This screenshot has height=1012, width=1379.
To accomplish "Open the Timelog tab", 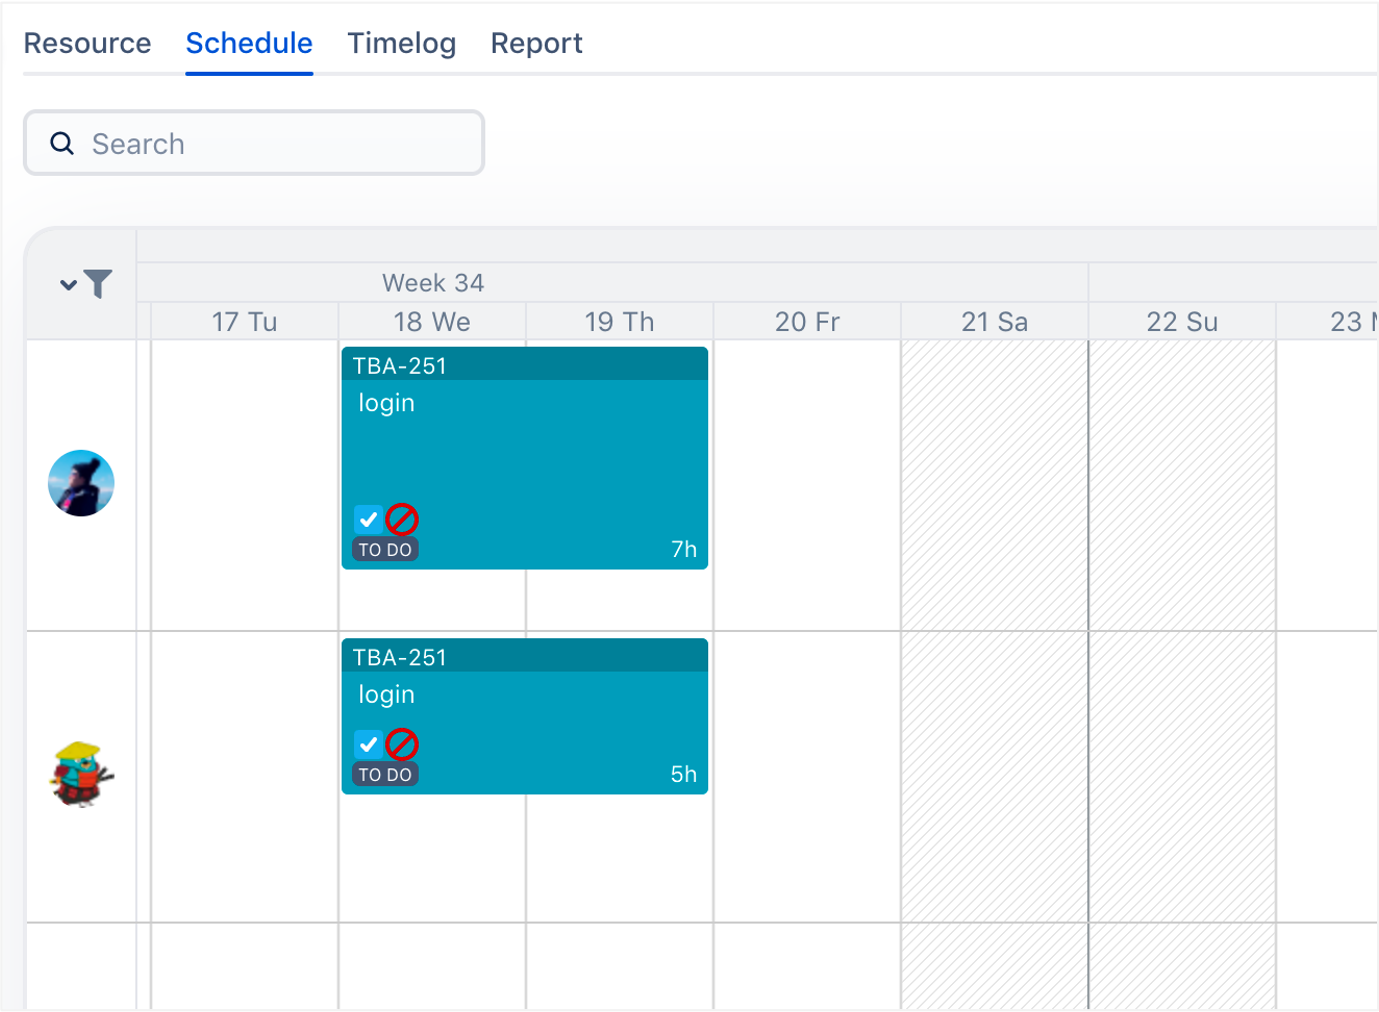I will click(401, 43).
